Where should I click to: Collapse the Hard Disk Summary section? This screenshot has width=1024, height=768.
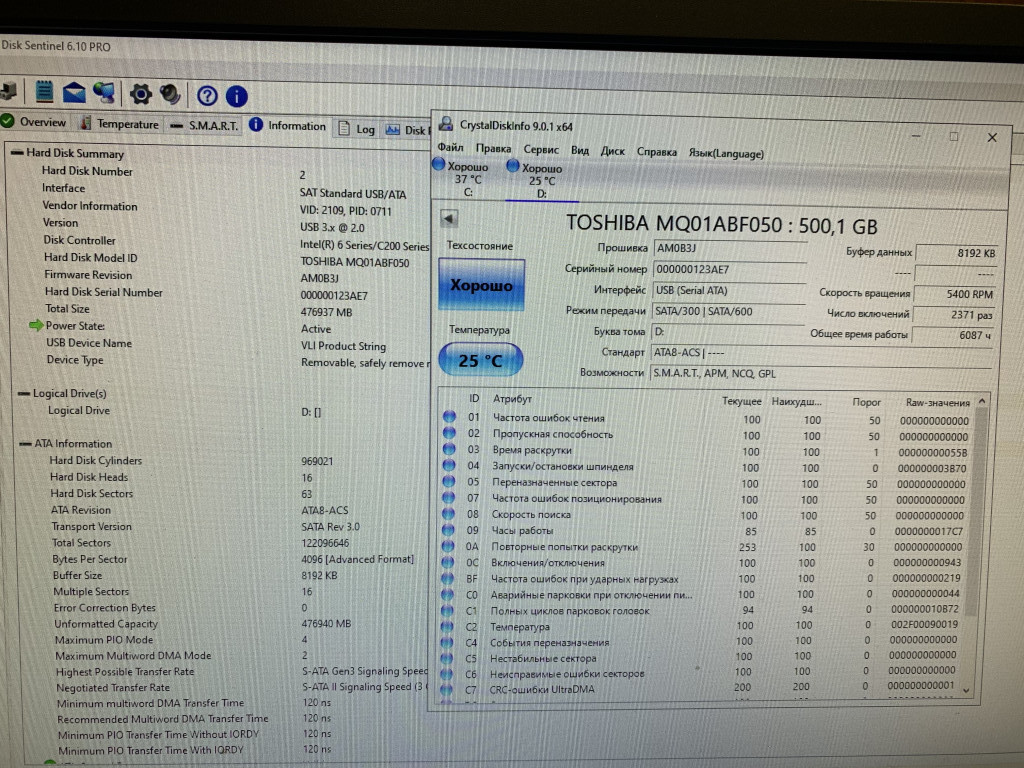(x=18, y=152)
